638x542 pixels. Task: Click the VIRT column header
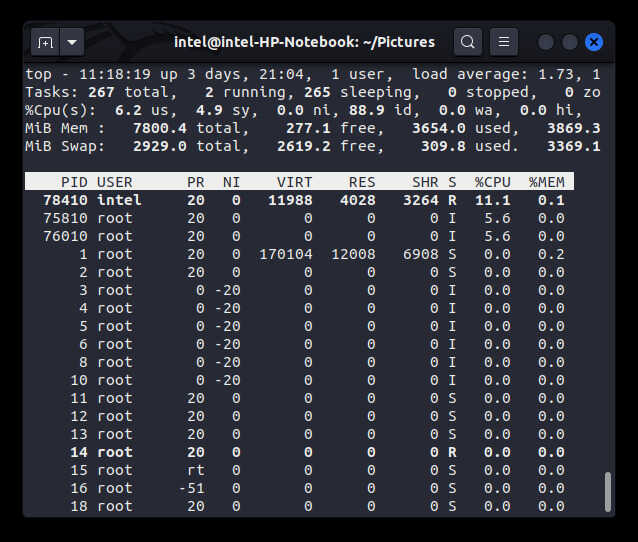295,182
